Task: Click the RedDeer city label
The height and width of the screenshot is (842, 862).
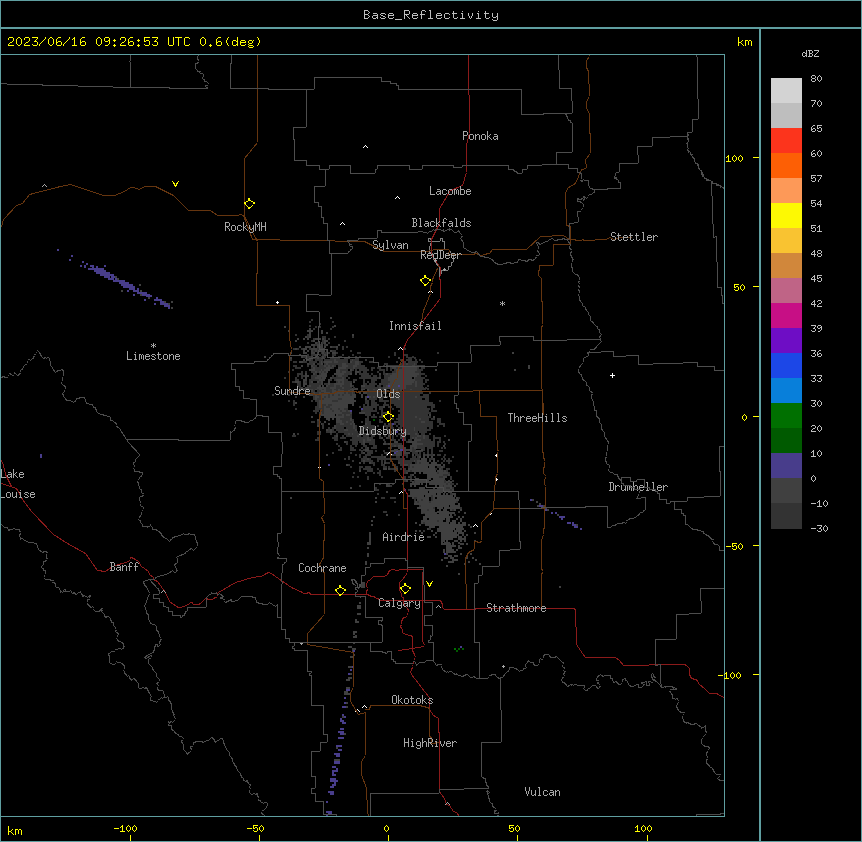Action: [x=440, y=255]
